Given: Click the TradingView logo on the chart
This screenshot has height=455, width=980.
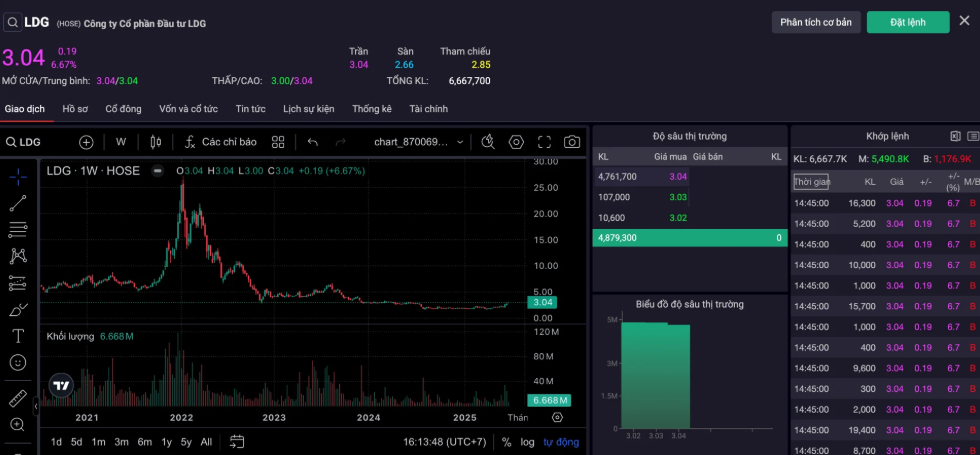Looking at the screenshot, I should pyautogui.click(x=61, y=386).
